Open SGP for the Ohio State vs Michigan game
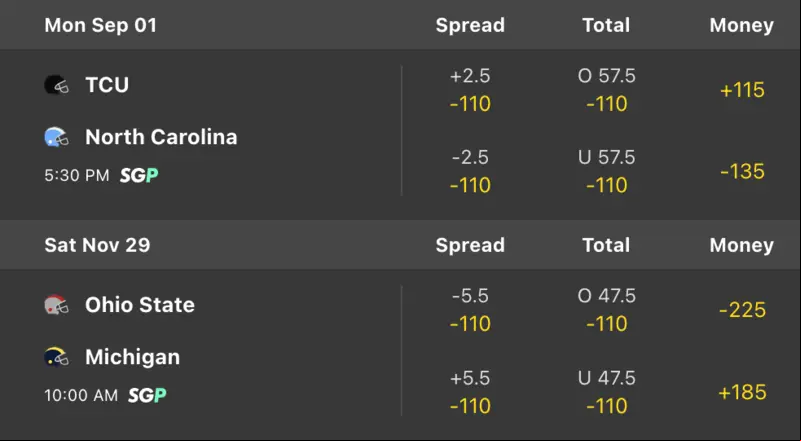This screenshot has height=441, width=801. click(147, 395)
